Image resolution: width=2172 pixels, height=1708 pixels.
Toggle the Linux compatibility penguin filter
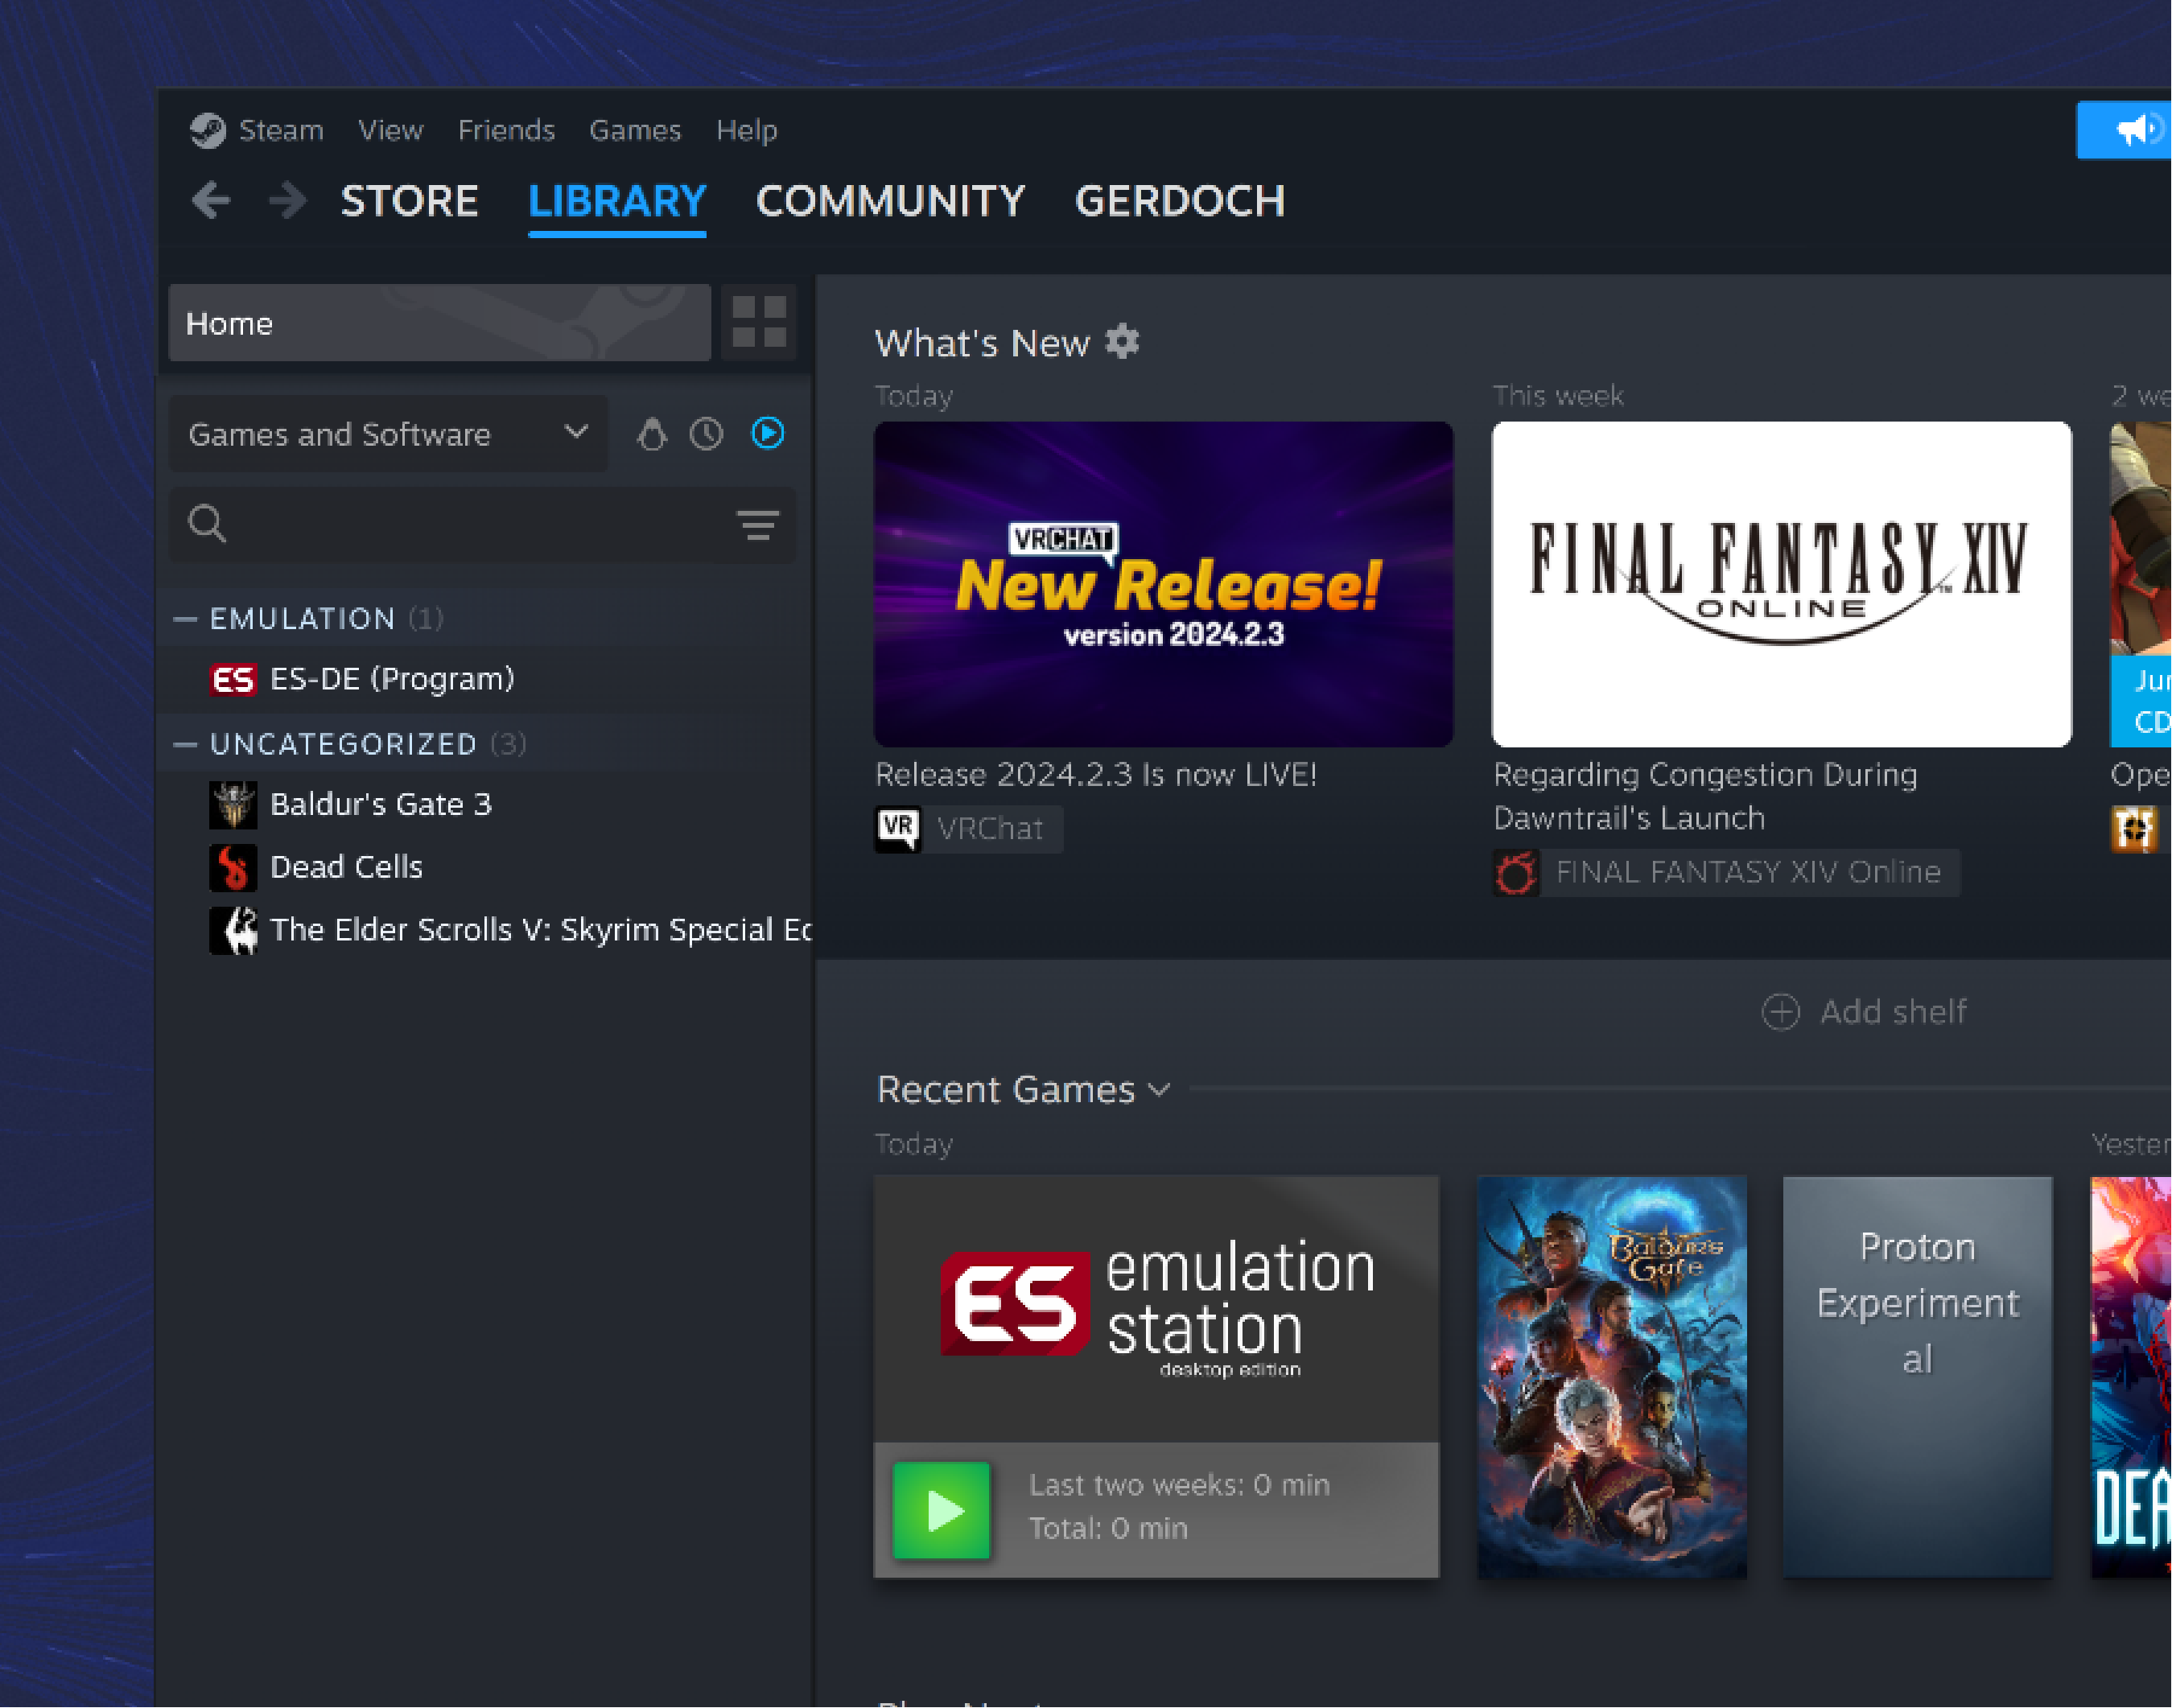coord(652,434)
